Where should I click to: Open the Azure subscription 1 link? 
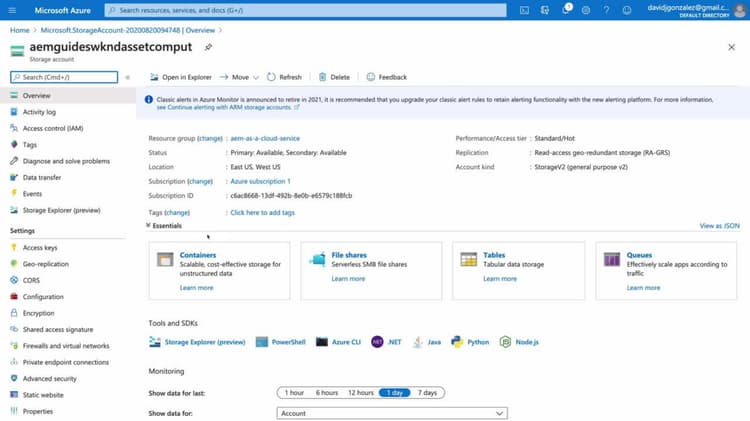click(260, 181)
